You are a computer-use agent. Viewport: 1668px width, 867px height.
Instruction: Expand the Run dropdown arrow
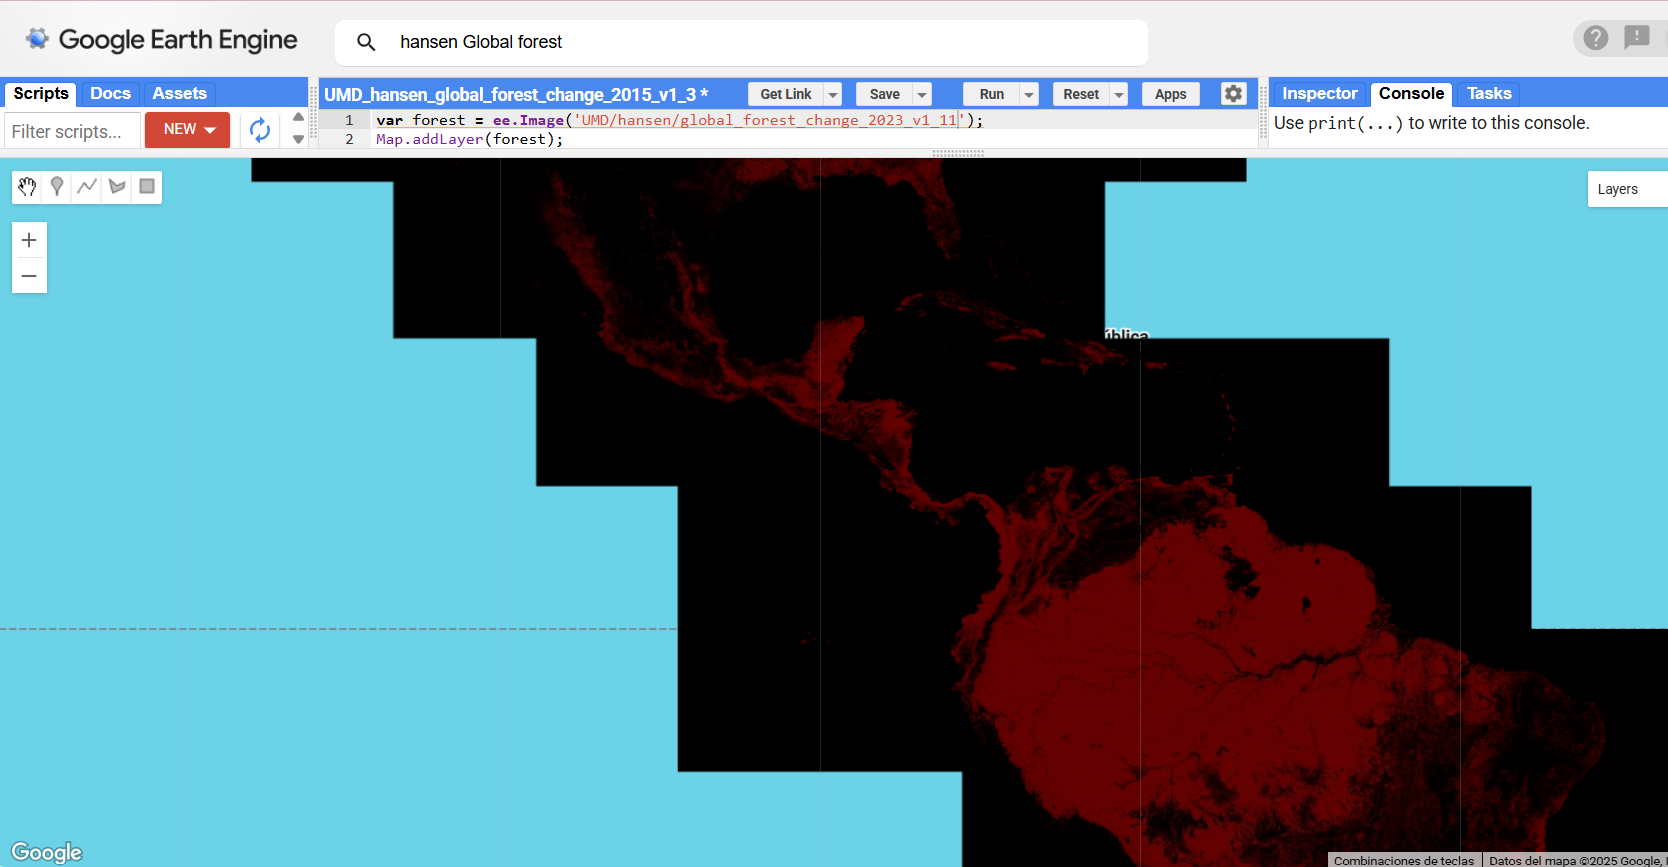(1028, 94)
